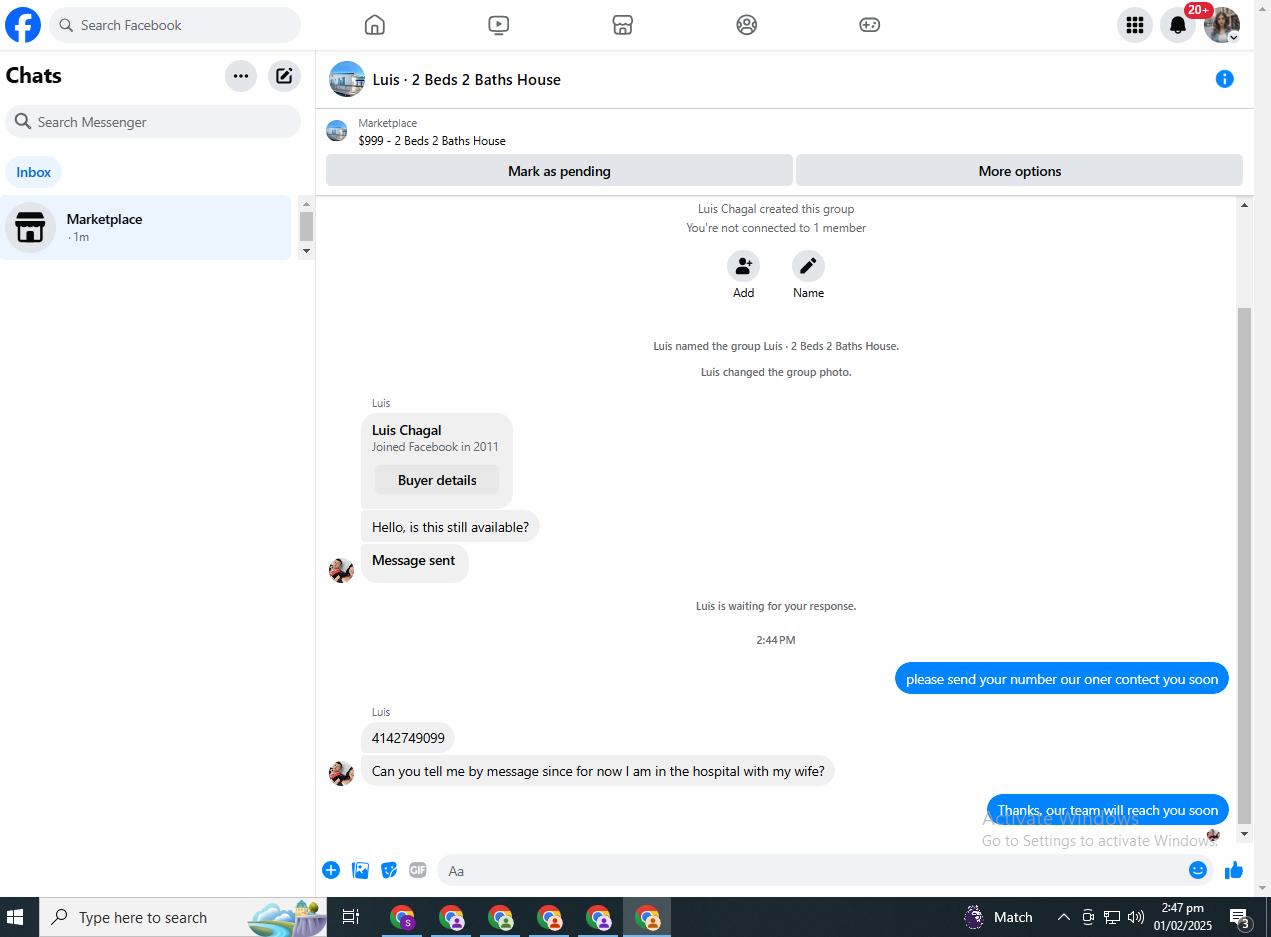Screen dimensions: 1271x937
Task: Click the Name edit pencil icon
Action: (808, 266)
